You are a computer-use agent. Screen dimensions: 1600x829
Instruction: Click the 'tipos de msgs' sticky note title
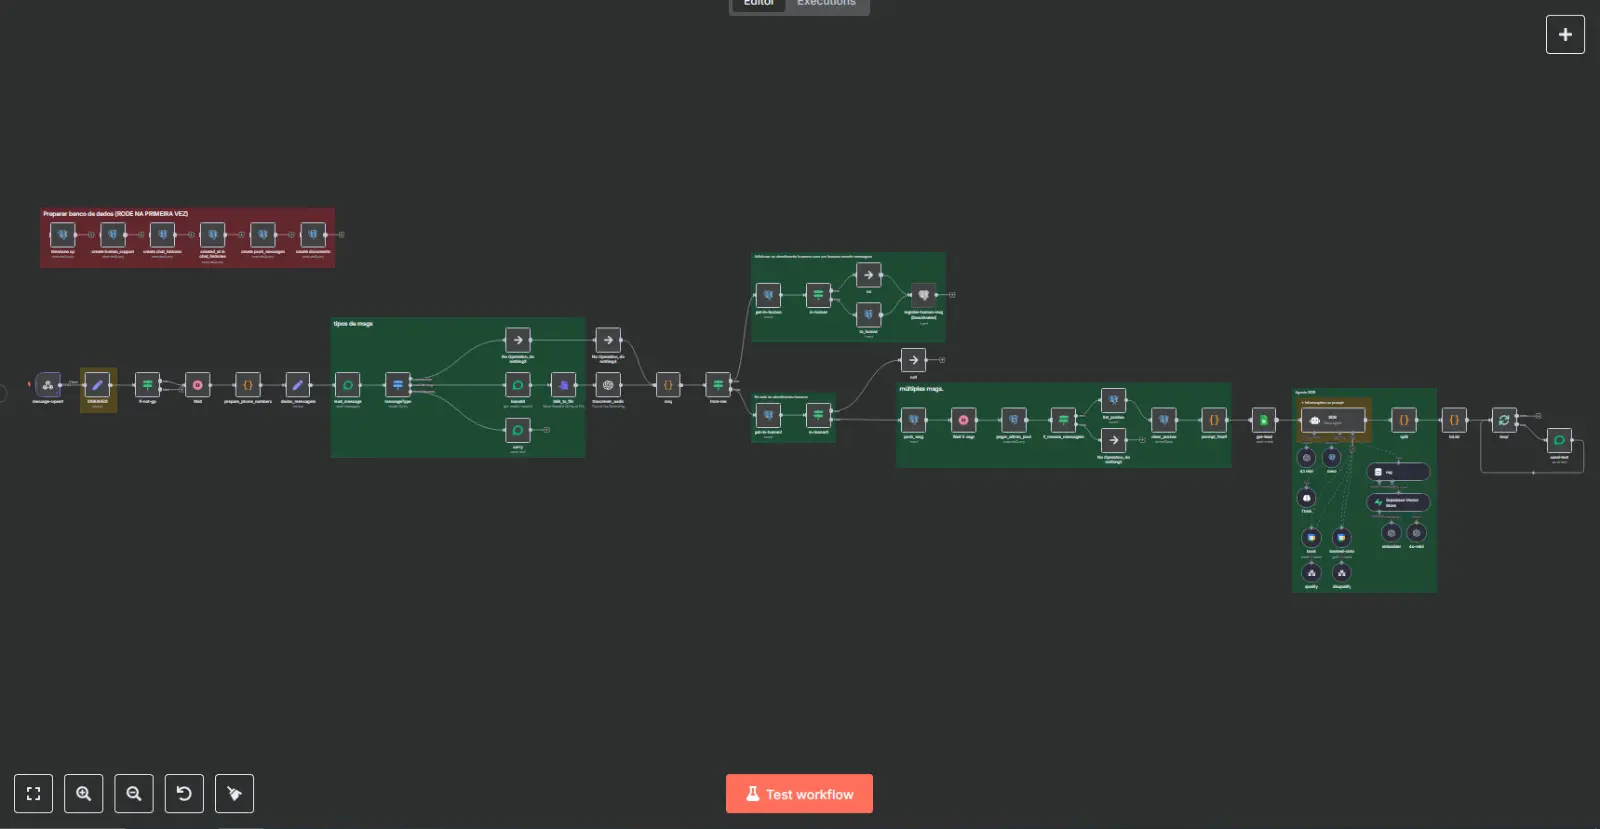[353, 324]
